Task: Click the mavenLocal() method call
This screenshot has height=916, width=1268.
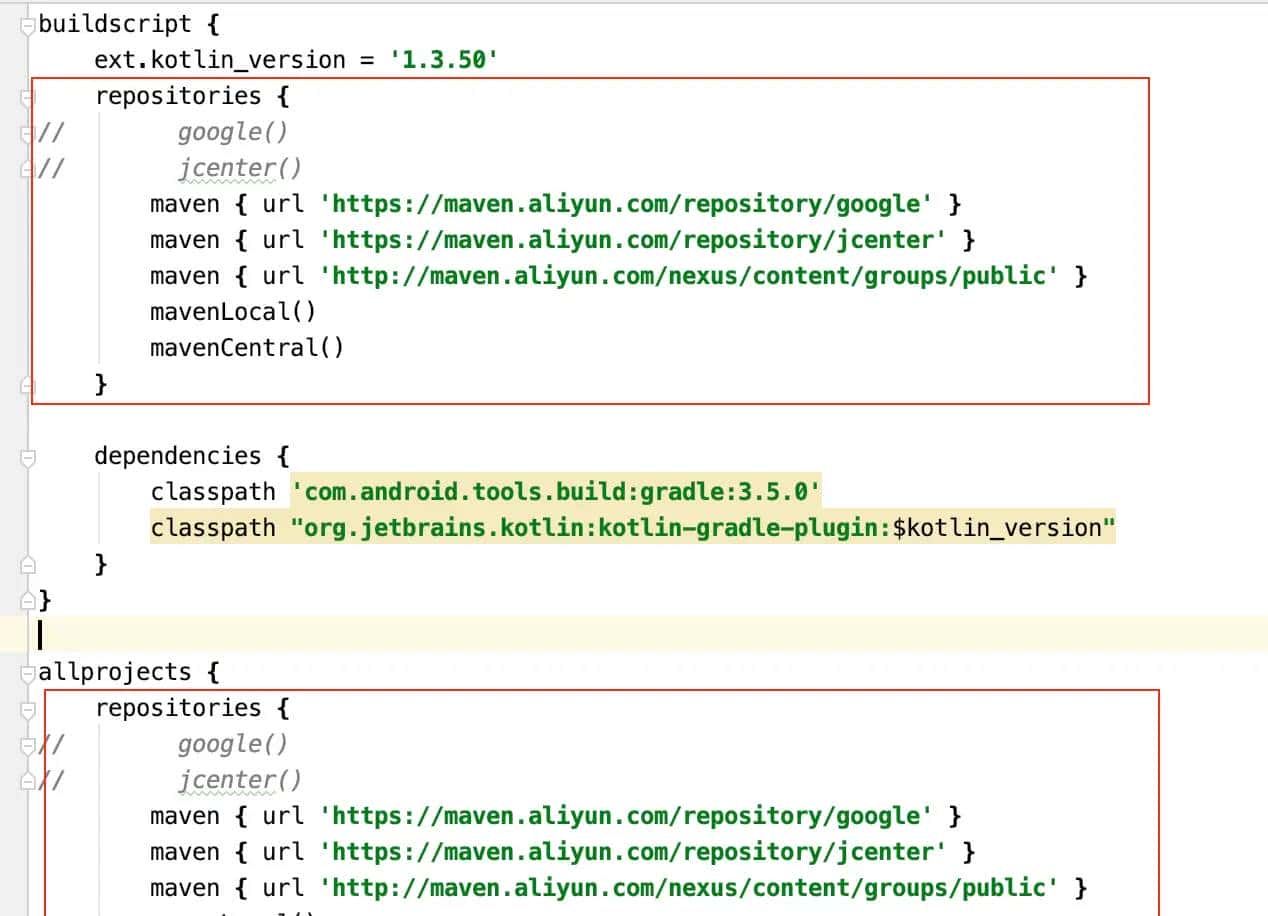Action: pos(234,311)
